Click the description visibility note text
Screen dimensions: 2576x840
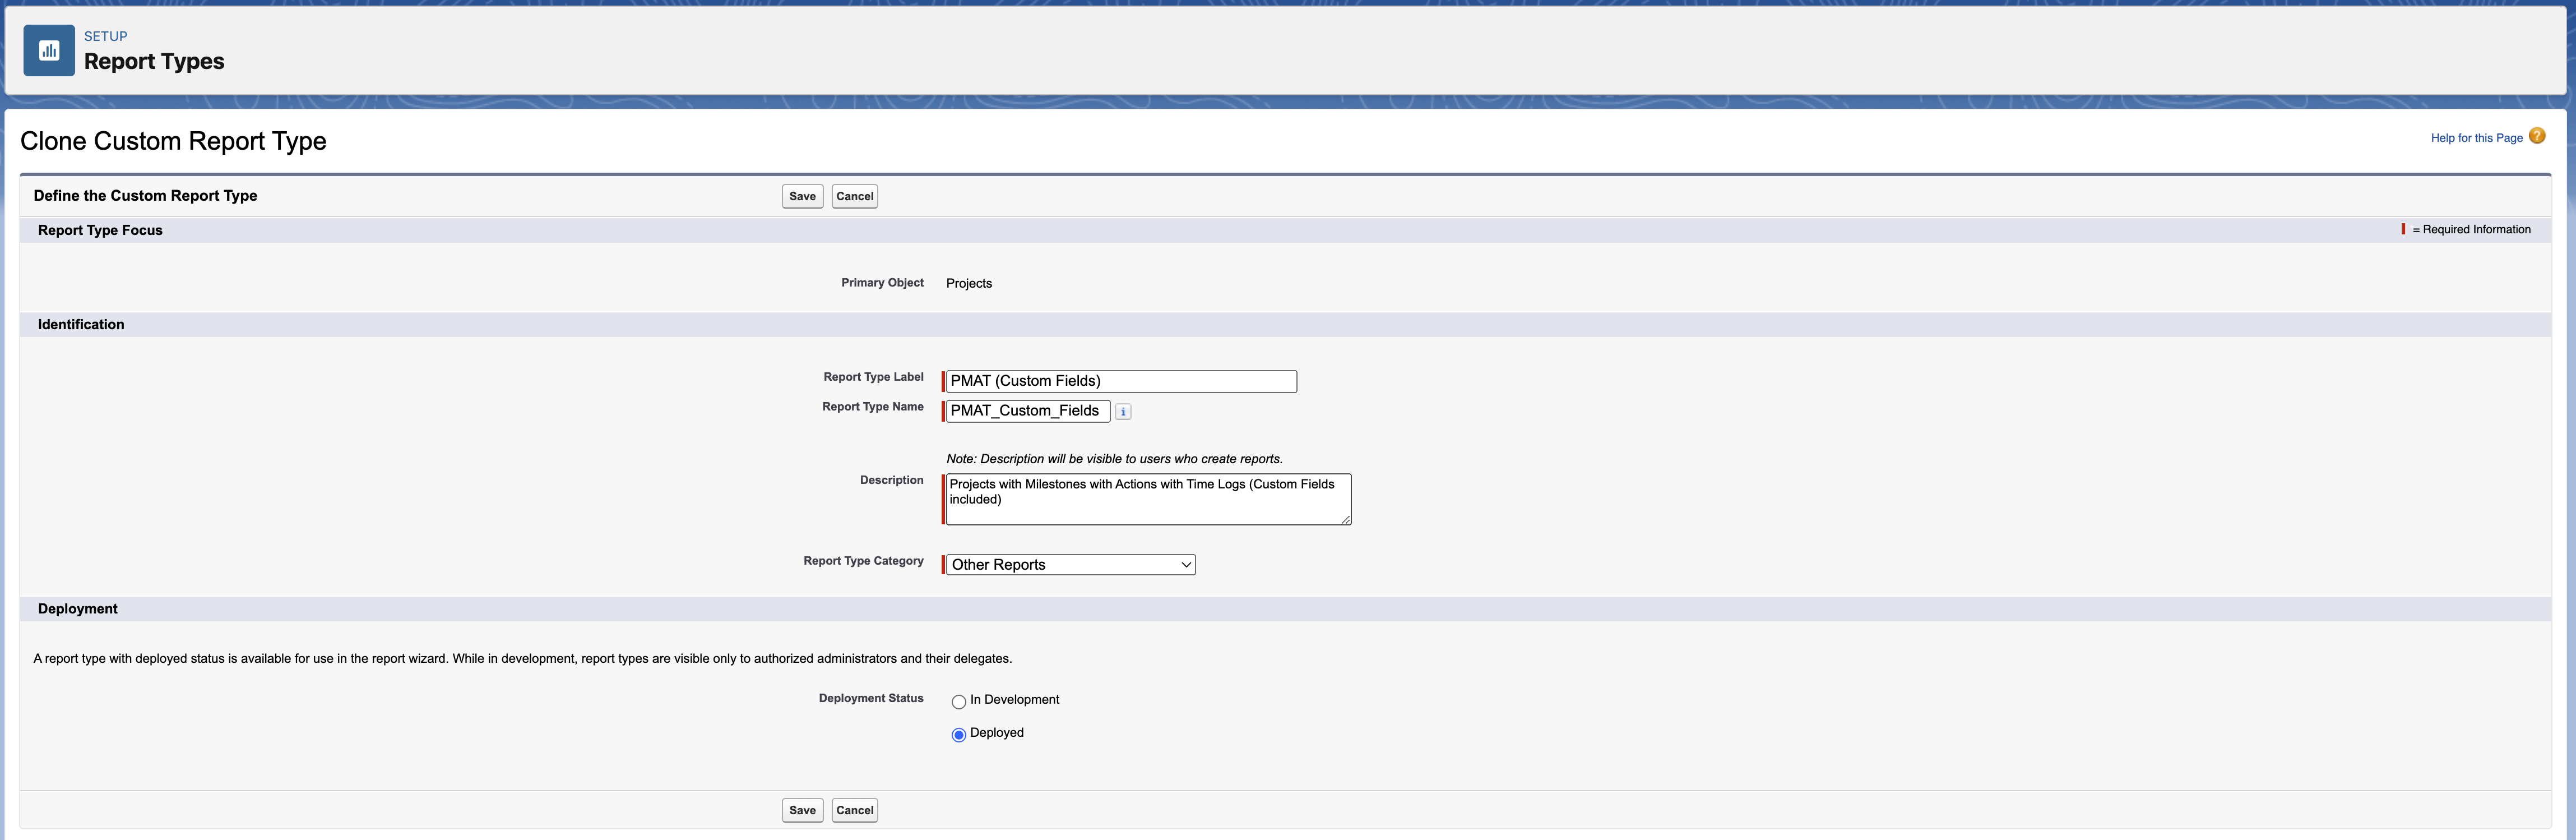click(x=1114, y=459)
